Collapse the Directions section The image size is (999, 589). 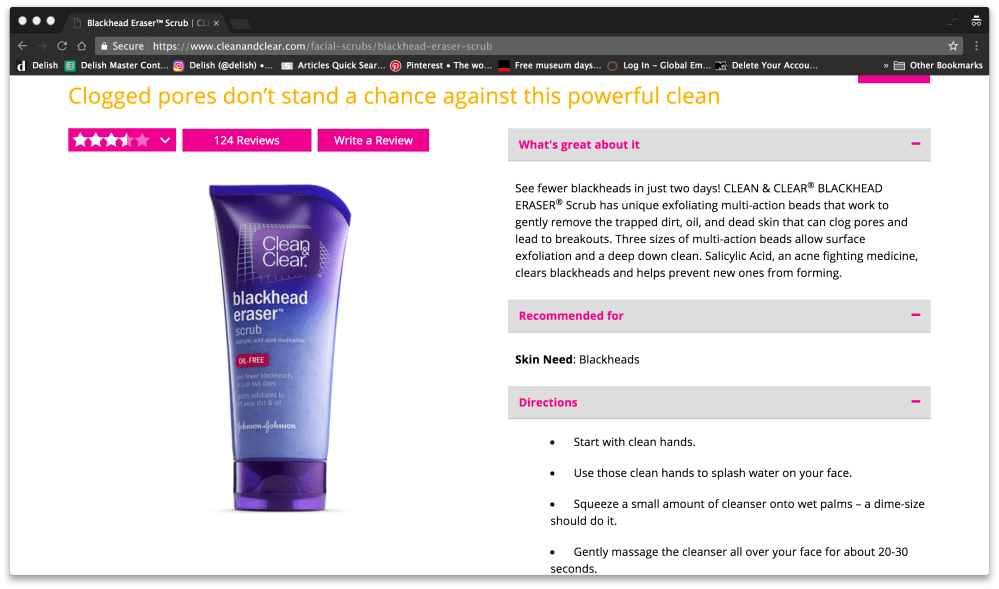[916, 402]
